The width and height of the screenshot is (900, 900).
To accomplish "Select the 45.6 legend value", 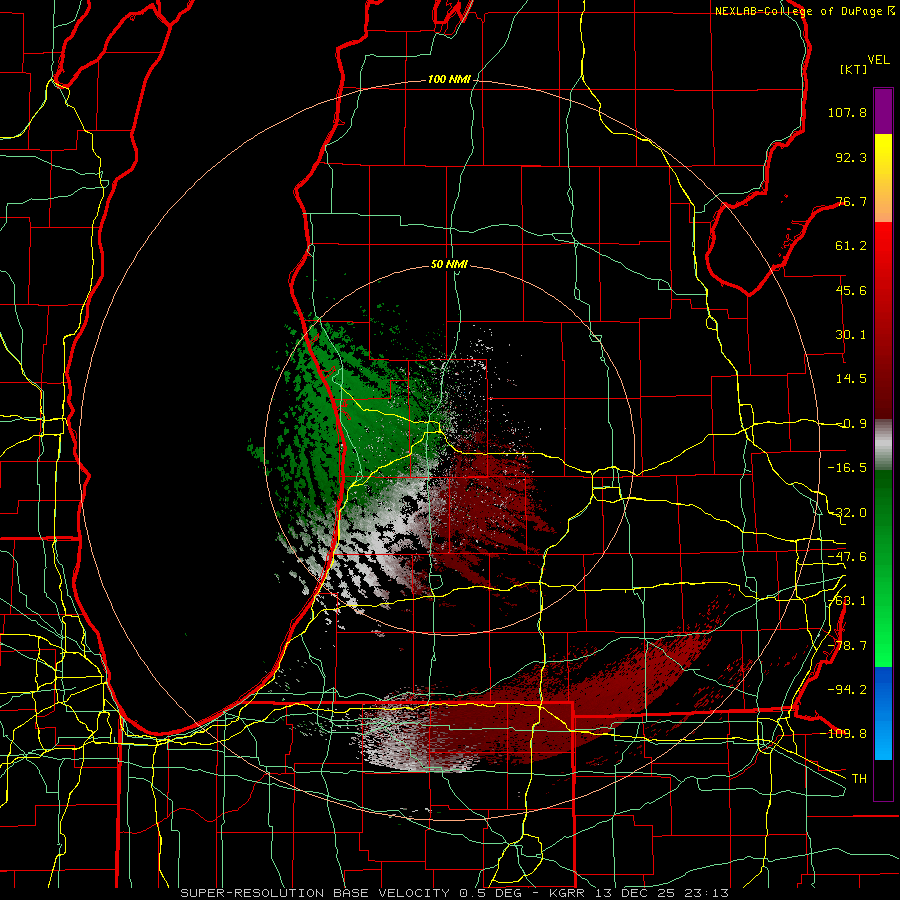I will click(851, 290).
